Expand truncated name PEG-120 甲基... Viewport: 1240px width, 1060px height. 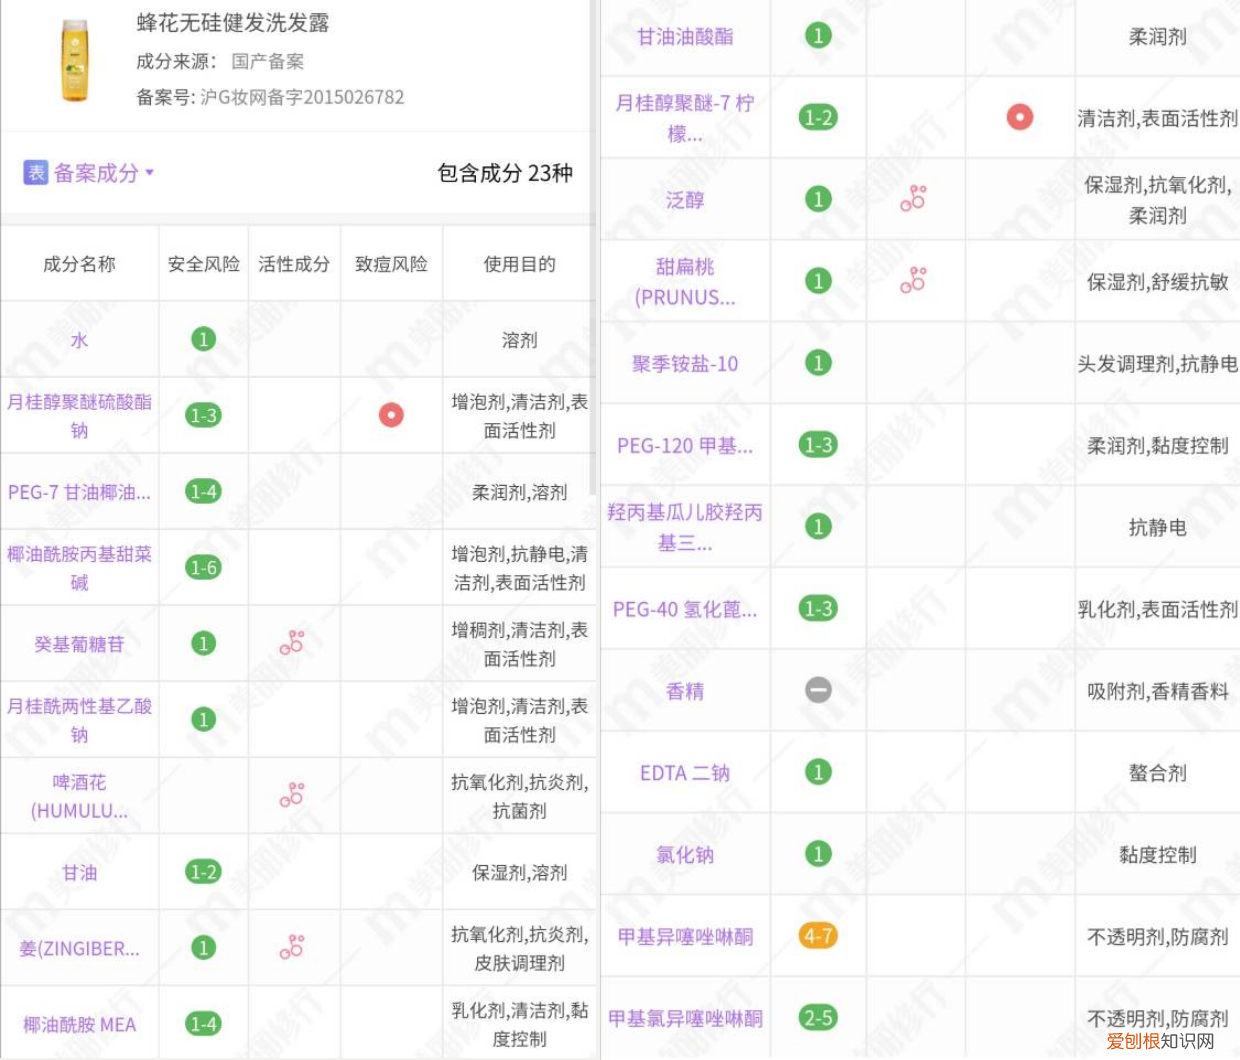(x=686, y=446)
